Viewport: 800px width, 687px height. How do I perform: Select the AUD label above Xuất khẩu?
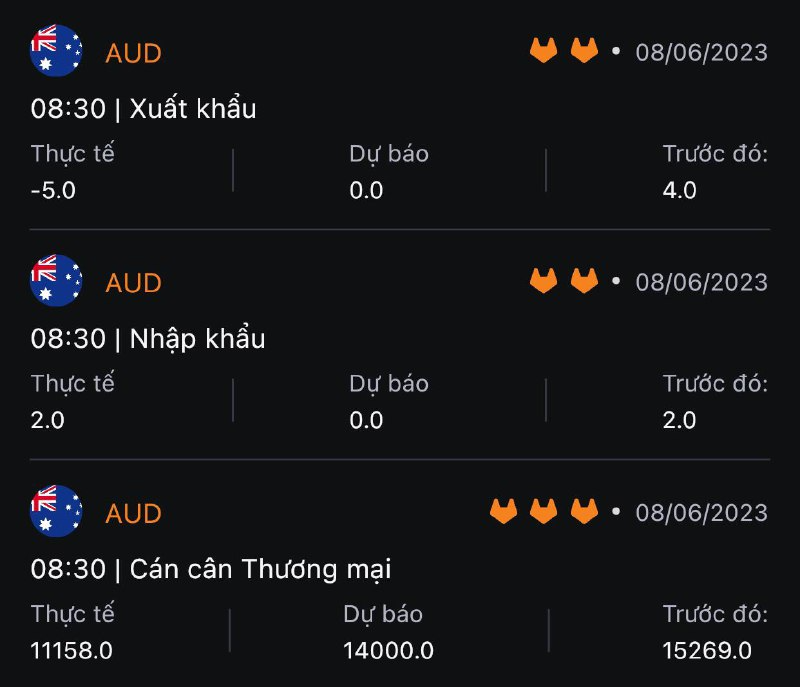click(133, 53)
